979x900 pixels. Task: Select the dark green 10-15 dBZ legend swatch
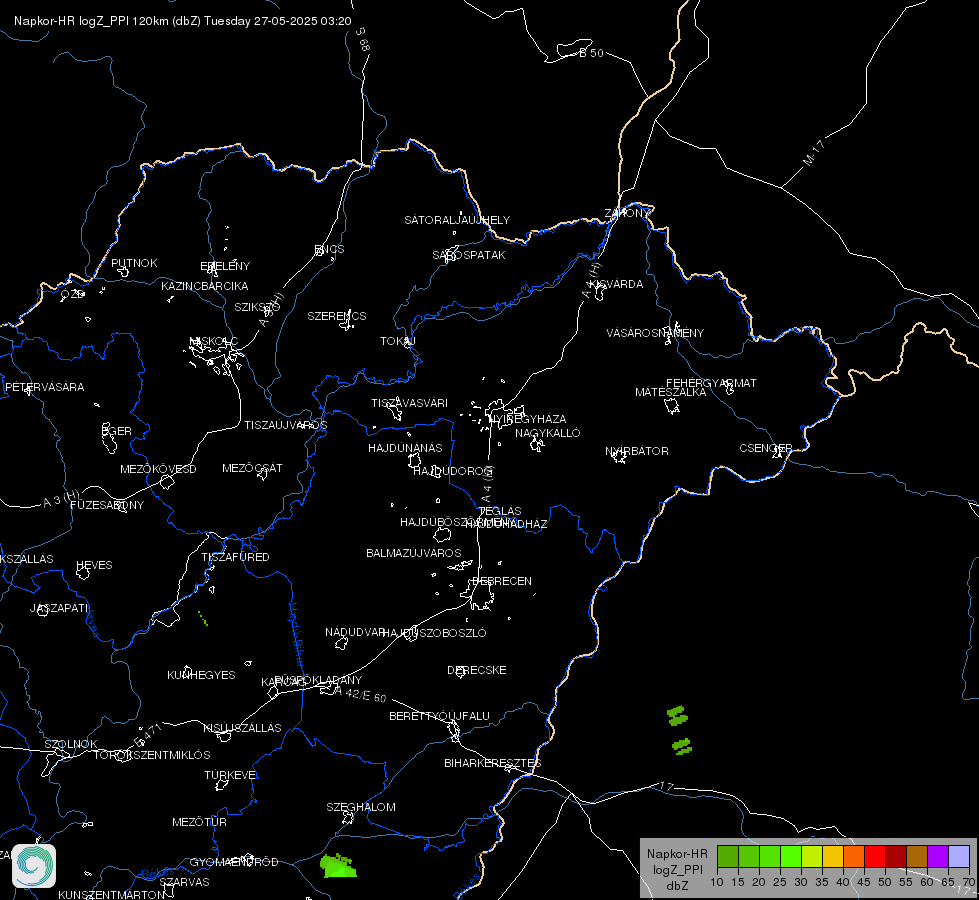pyautogui.click(x=727, y=857)
